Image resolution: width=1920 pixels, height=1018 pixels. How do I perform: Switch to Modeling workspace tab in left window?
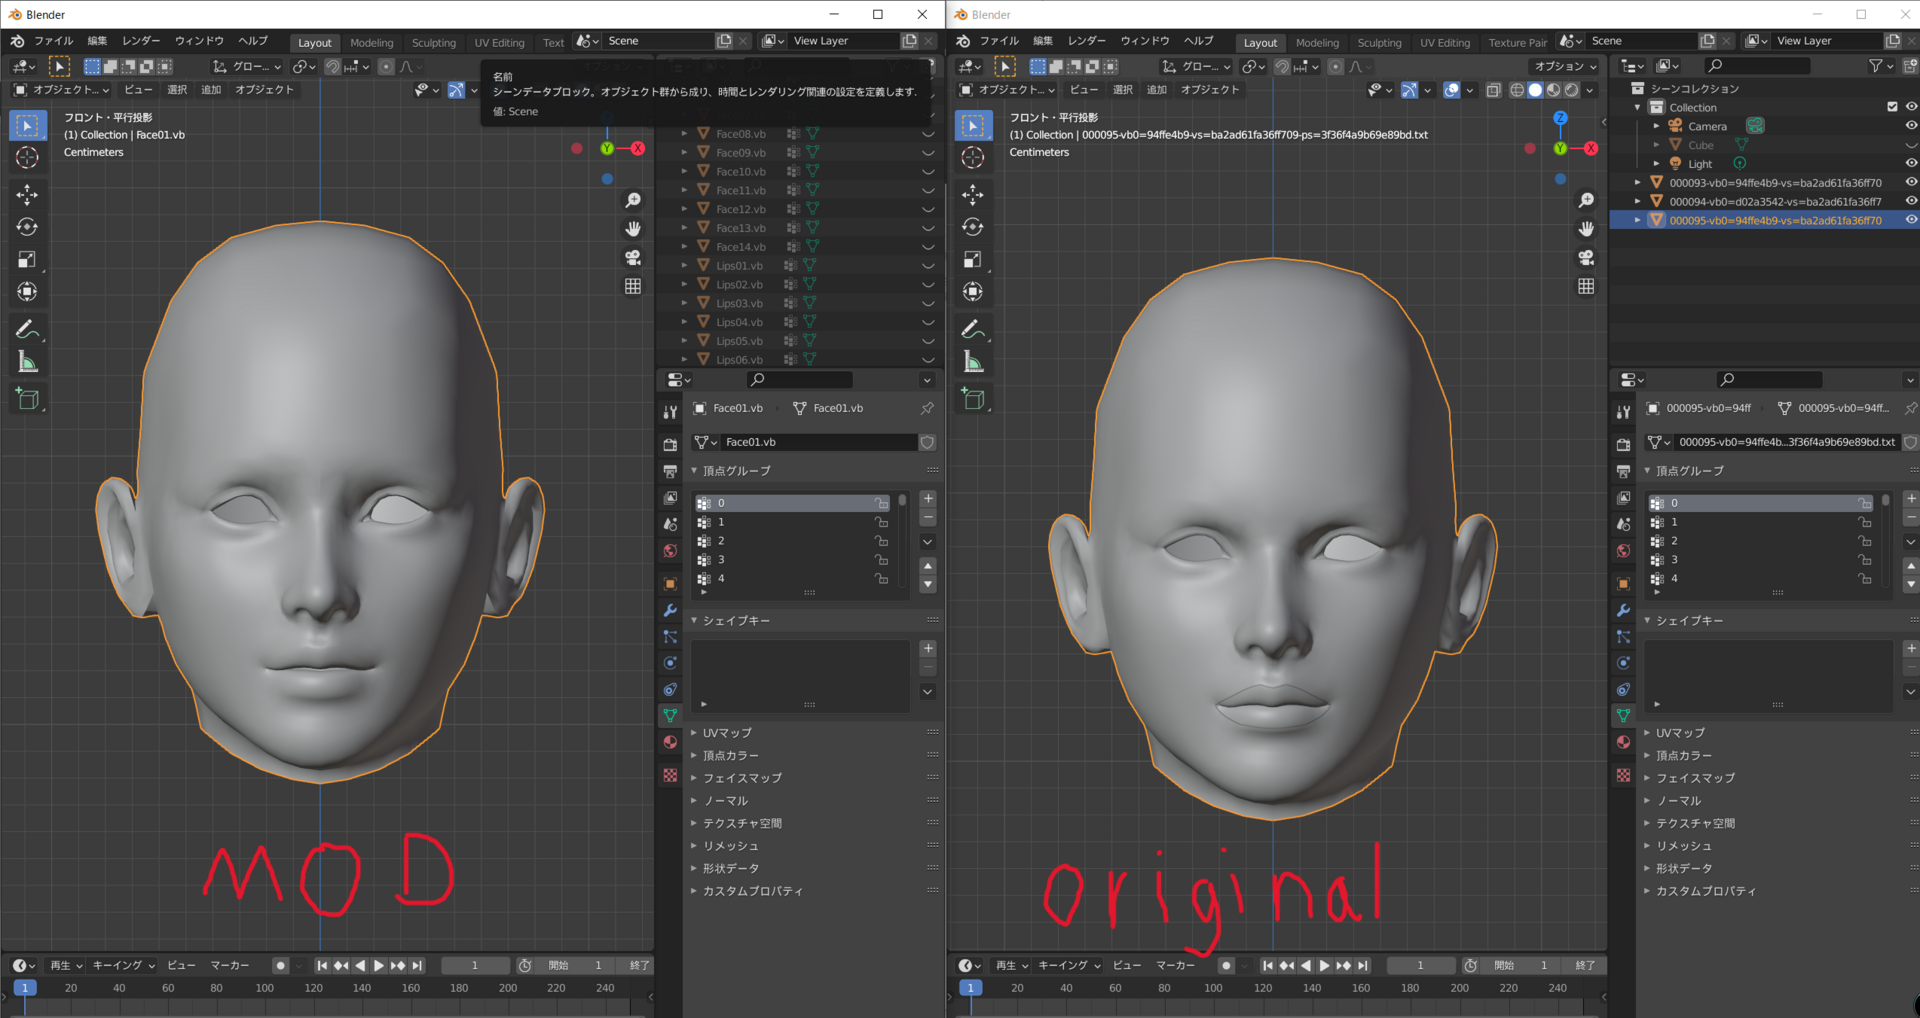tap(372, 42)
